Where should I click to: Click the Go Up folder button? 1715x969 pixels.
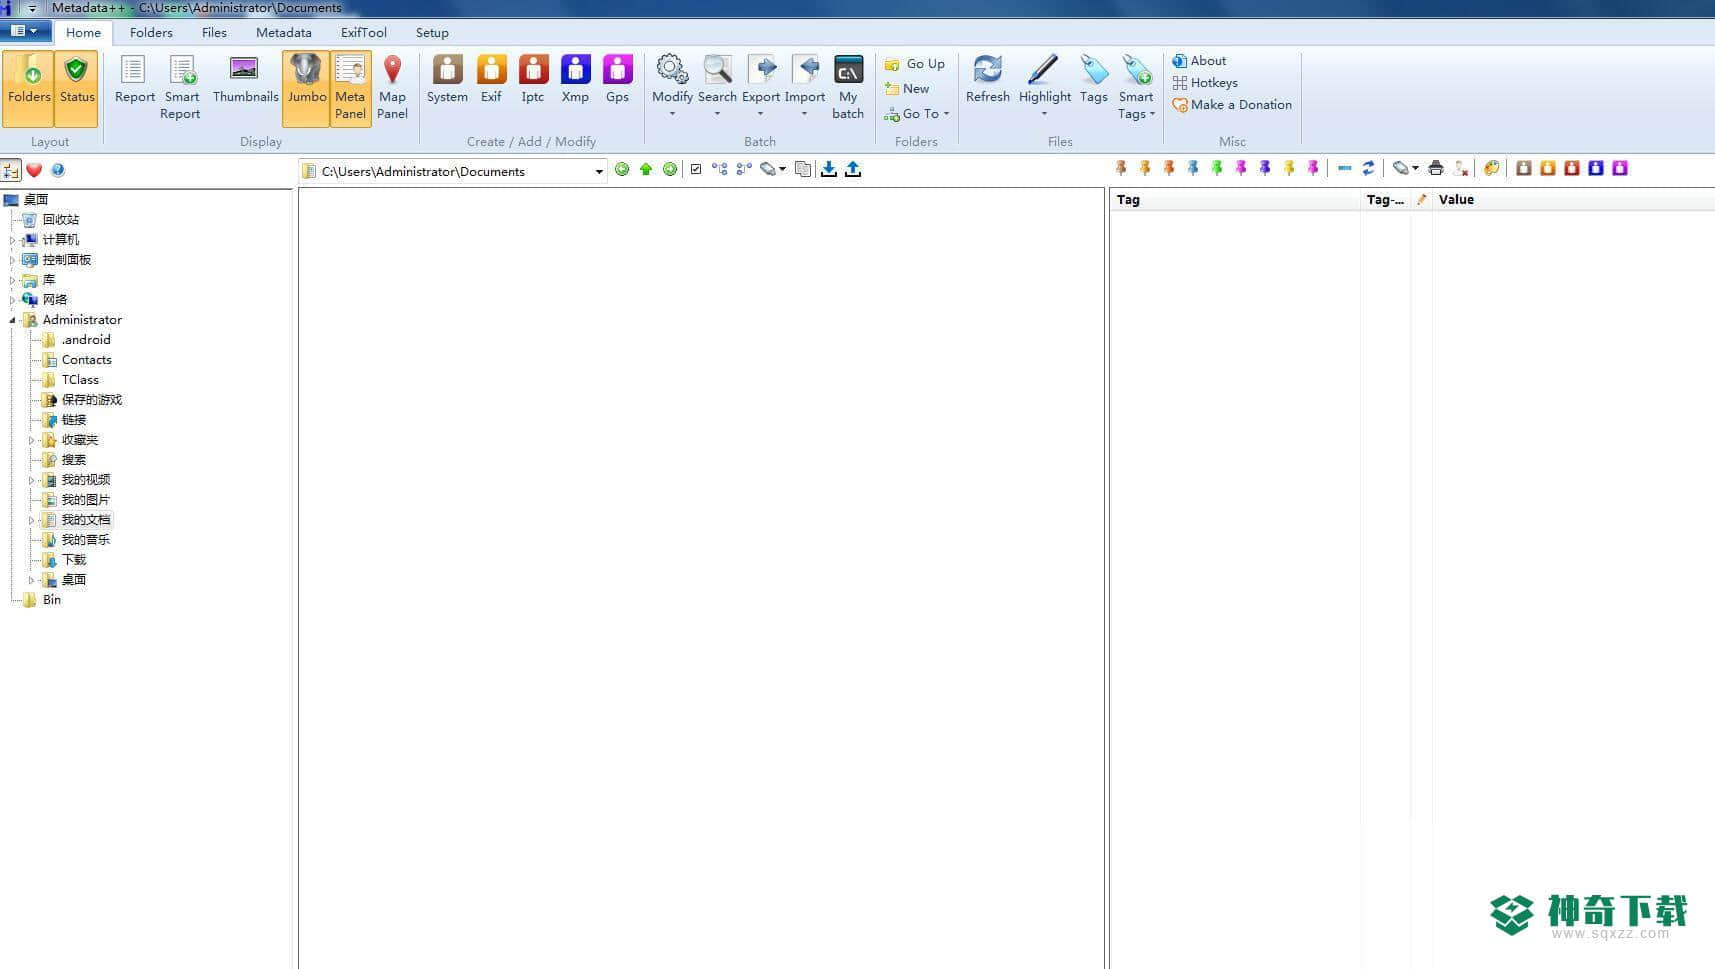915,64
